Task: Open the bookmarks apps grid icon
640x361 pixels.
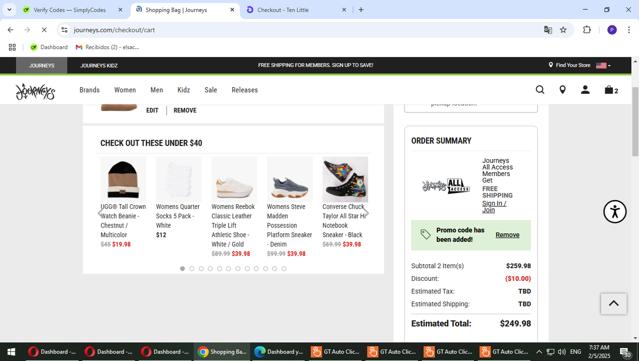Action: (12, 47)
